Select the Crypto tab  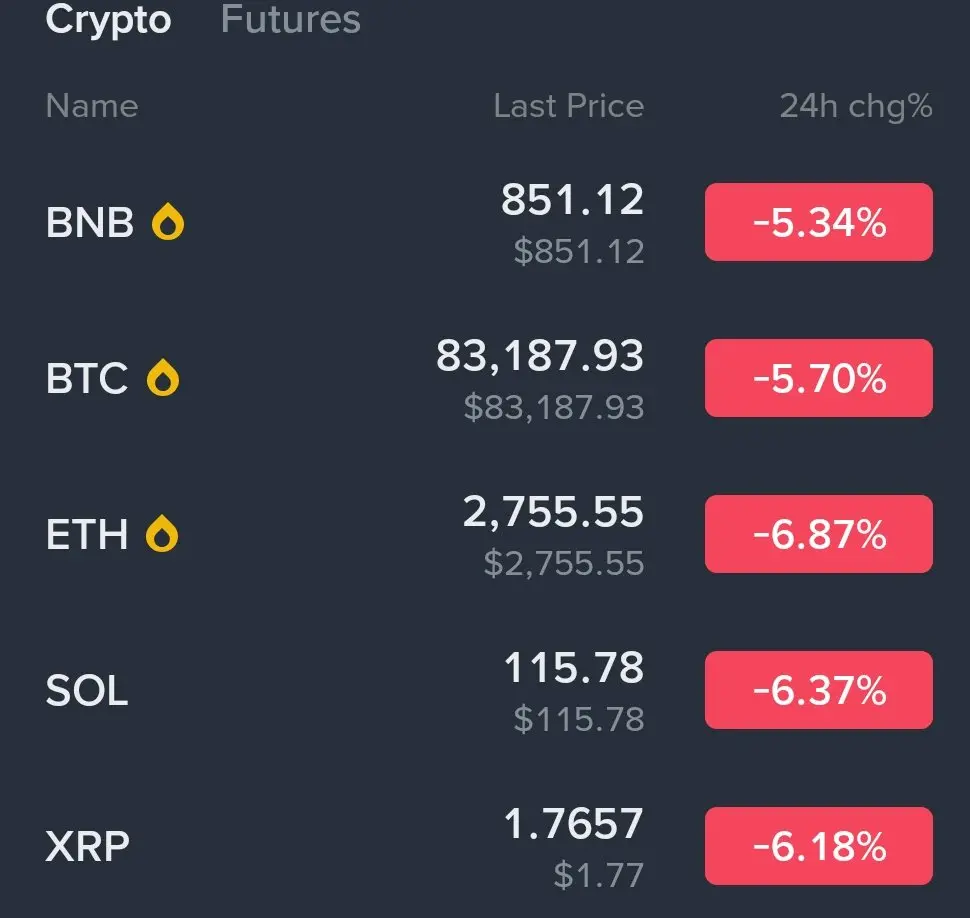click(108, 20)
